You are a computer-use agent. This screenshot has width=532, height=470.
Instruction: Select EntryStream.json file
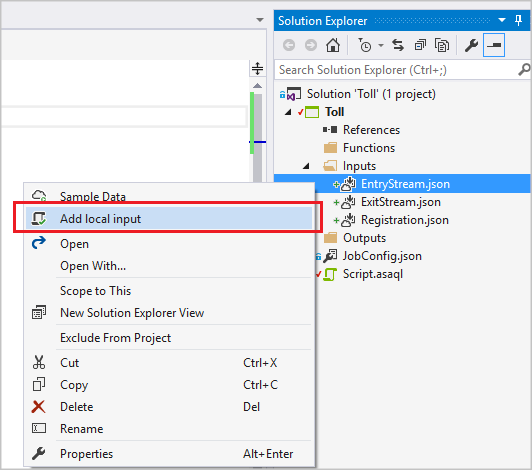tap(405, 184)
